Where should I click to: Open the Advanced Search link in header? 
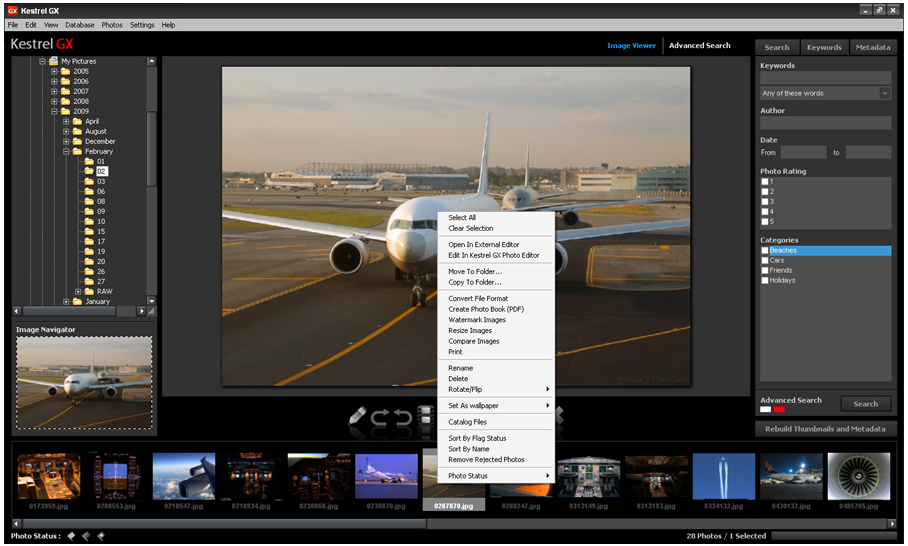[700, 45]
